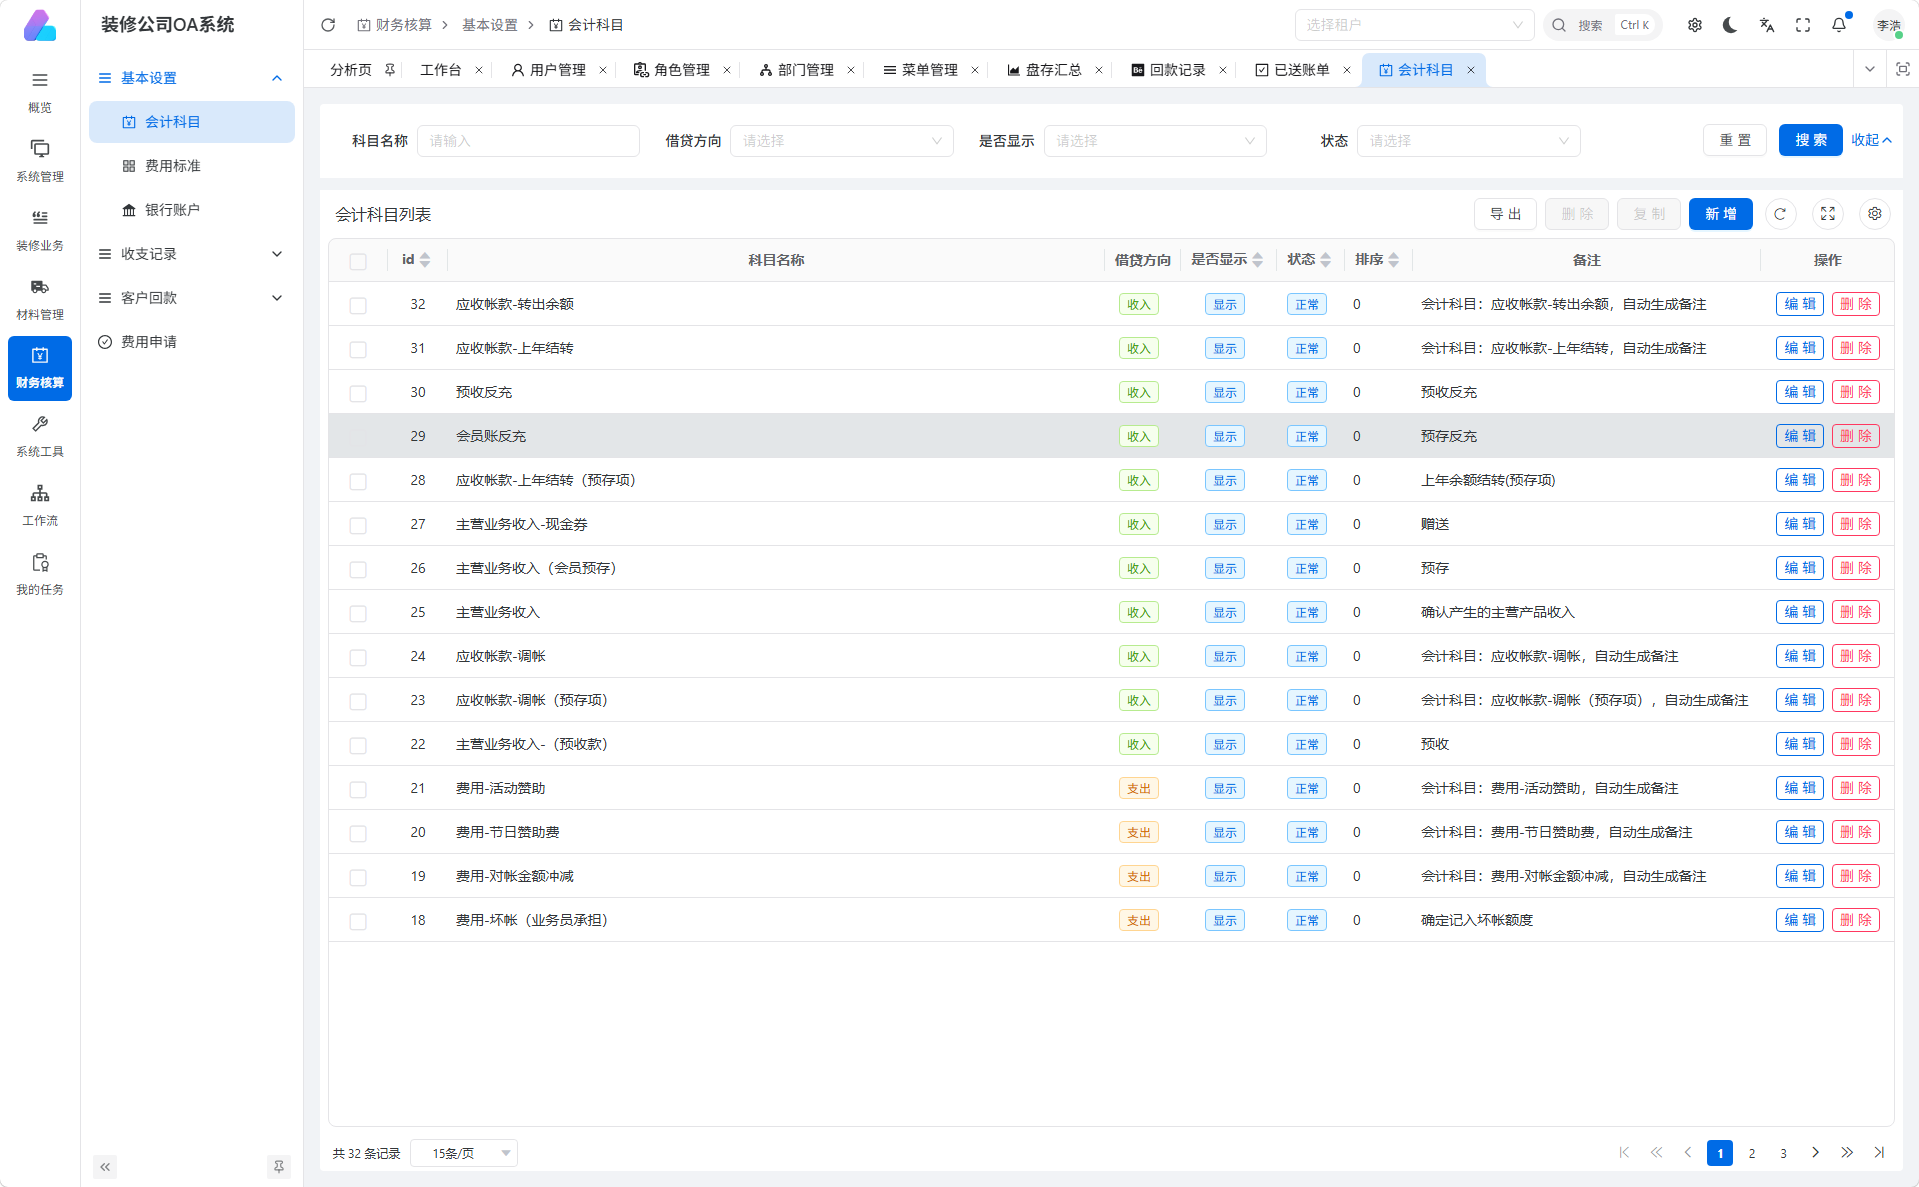Edit the 主营业务收入 row id 25

(x=1799, y=612)
